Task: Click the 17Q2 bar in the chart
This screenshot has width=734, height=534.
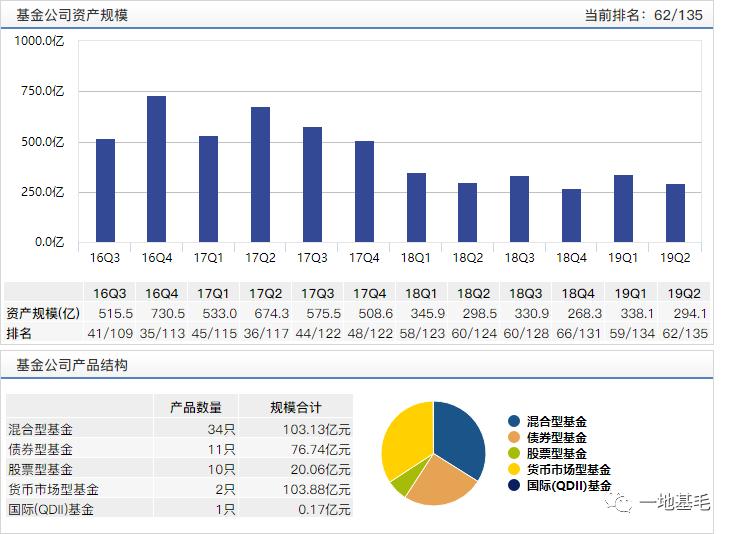Action: click(x=260, y=175)
